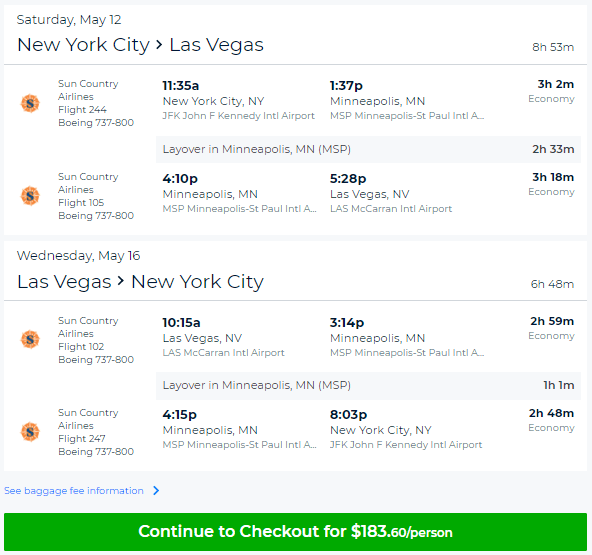The height and width of the screenshot is (555, 592).
Task: Click Sun Country logo for Flight 244
Action: (30, 103)
